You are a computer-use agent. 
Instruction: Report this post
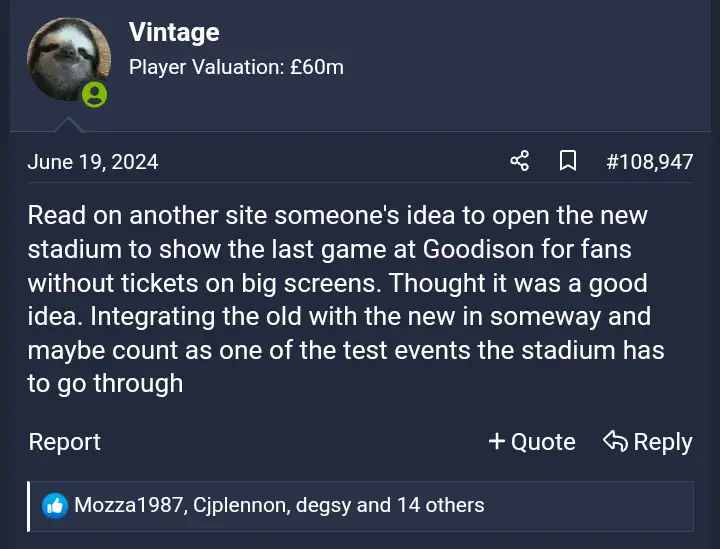point(65,442)
